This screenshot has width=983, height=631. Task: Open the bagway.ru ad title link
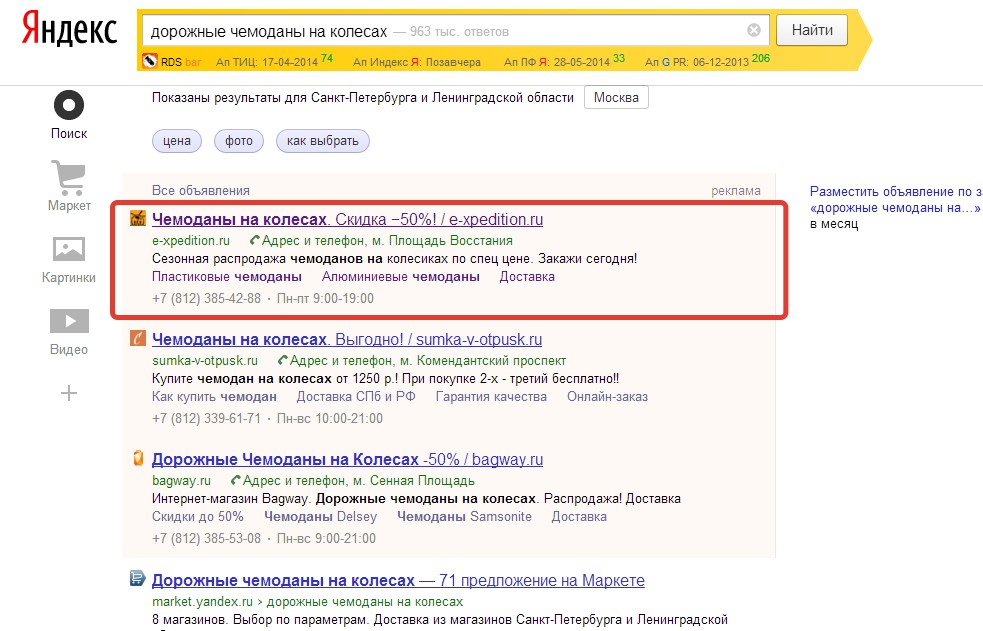click(347, 459)
